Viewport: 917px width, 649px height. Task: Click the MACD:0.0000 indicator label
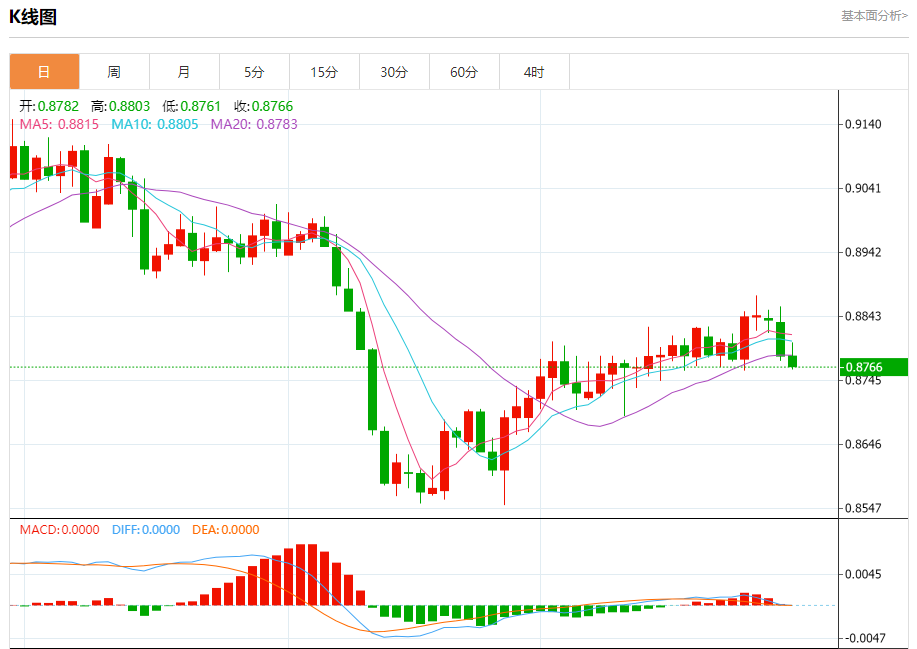click(60, 530)
